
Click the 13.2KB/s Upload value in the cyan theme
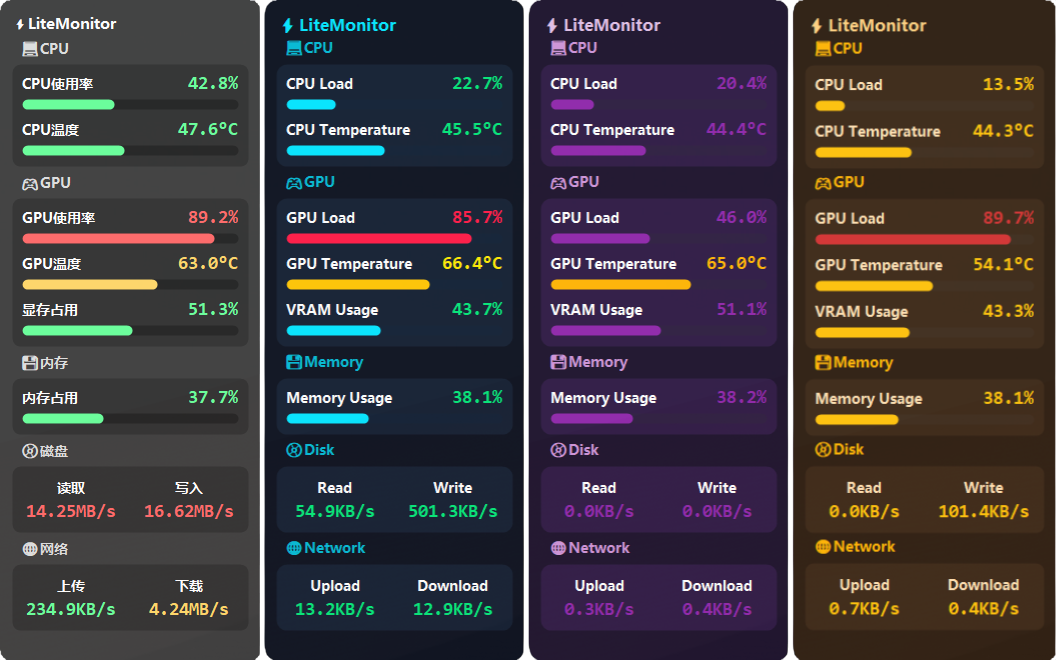pyautogui.click(x=335, y=608)
